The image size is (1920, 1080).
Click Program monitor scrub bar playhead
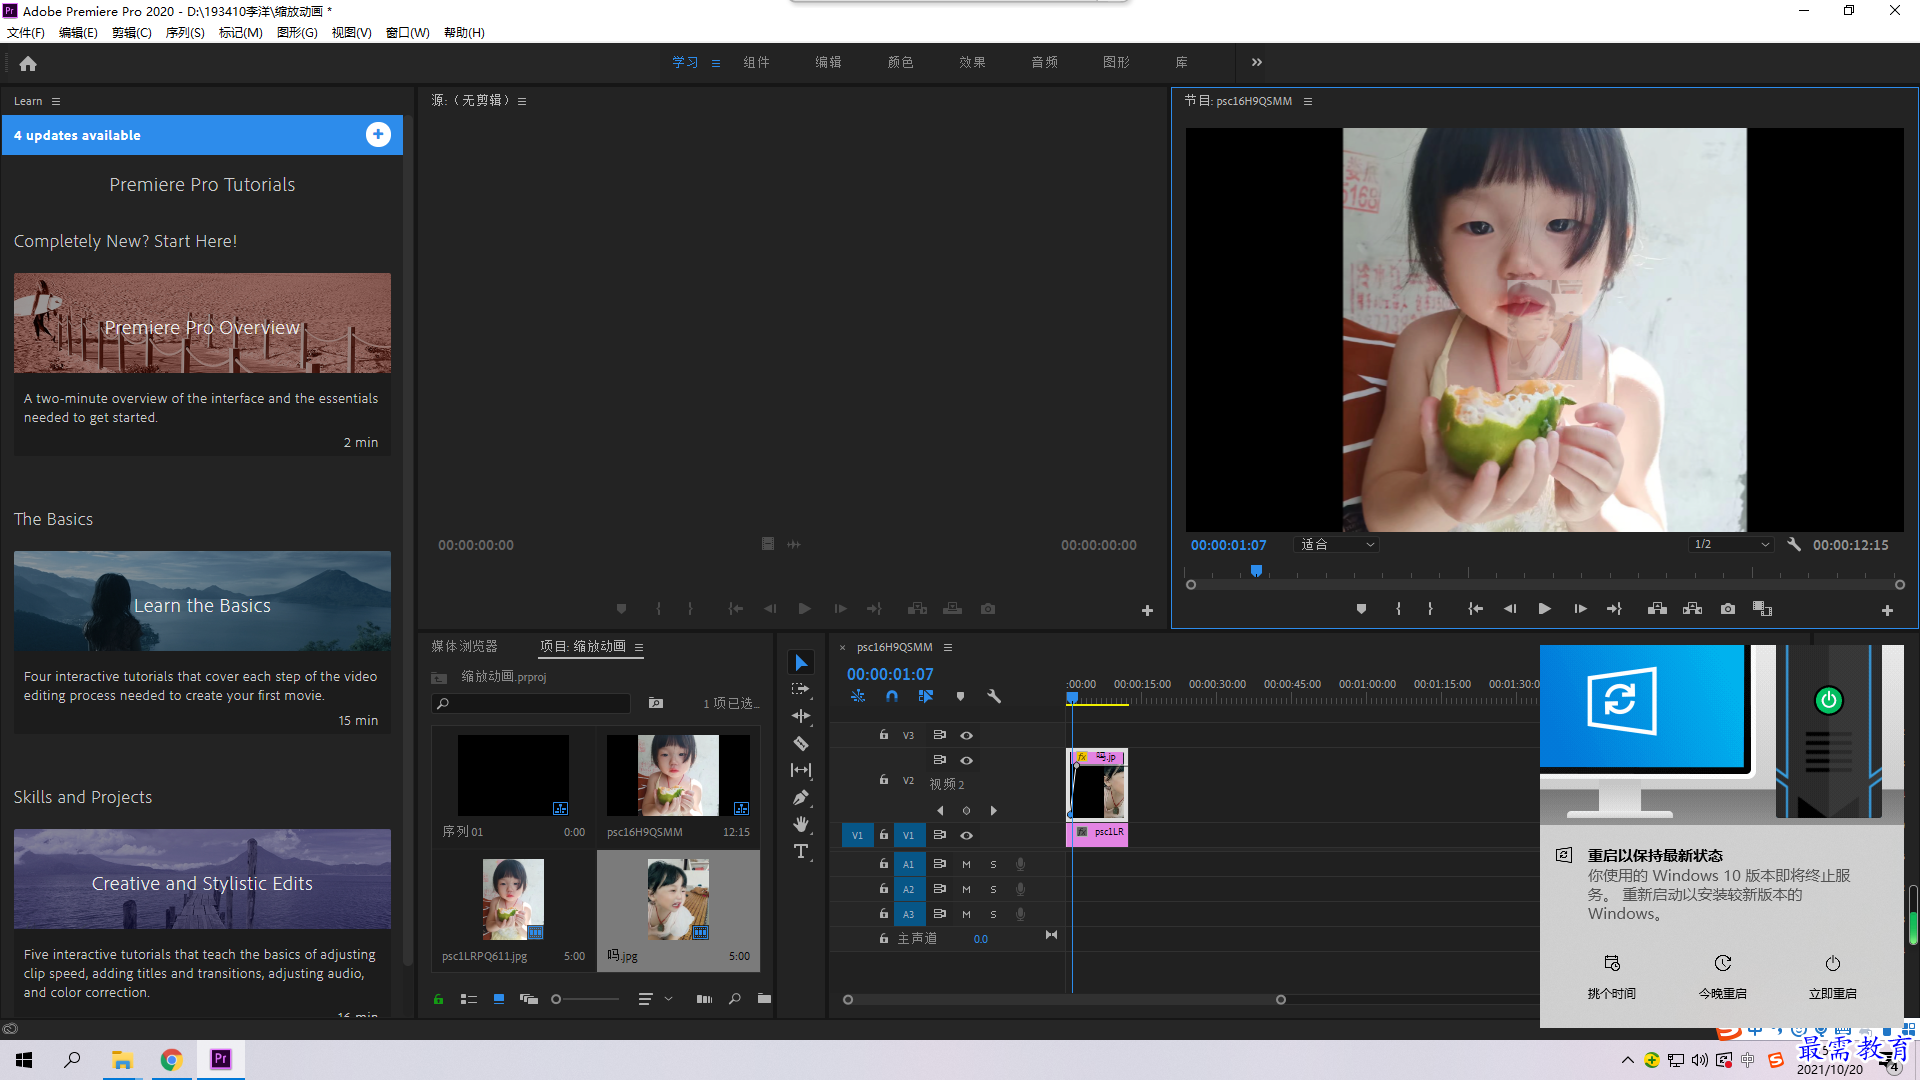(1256, 571)
